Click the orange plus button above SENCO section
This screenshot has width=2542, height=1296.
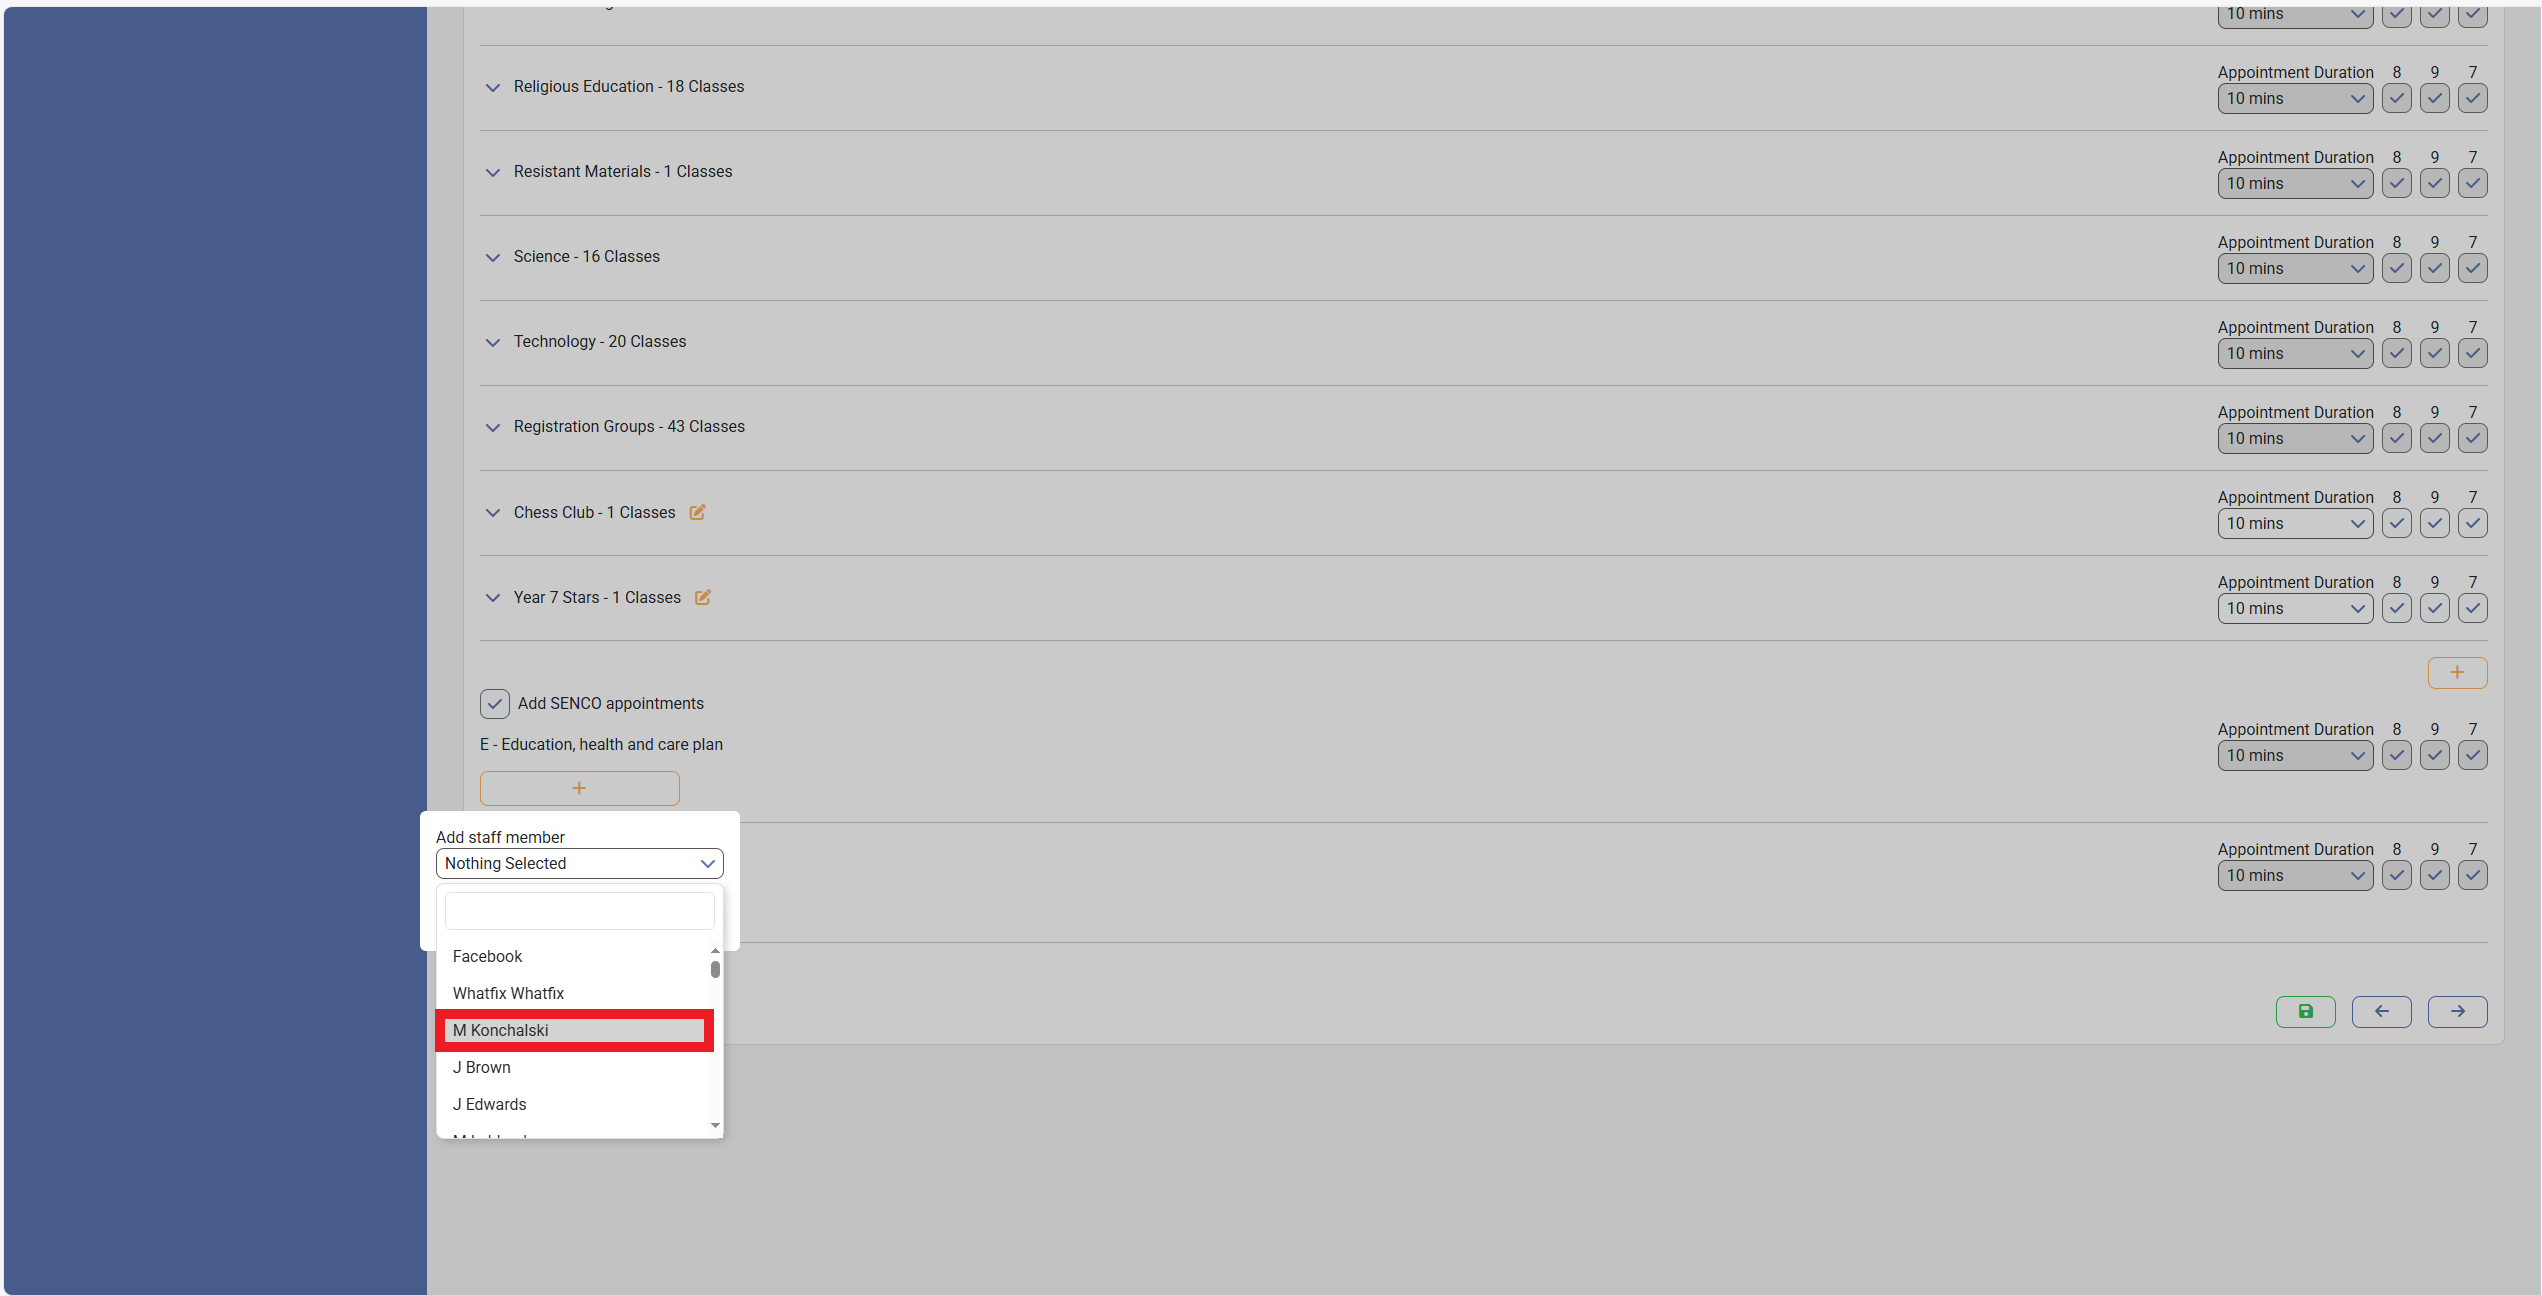[x=2457, y=672]
